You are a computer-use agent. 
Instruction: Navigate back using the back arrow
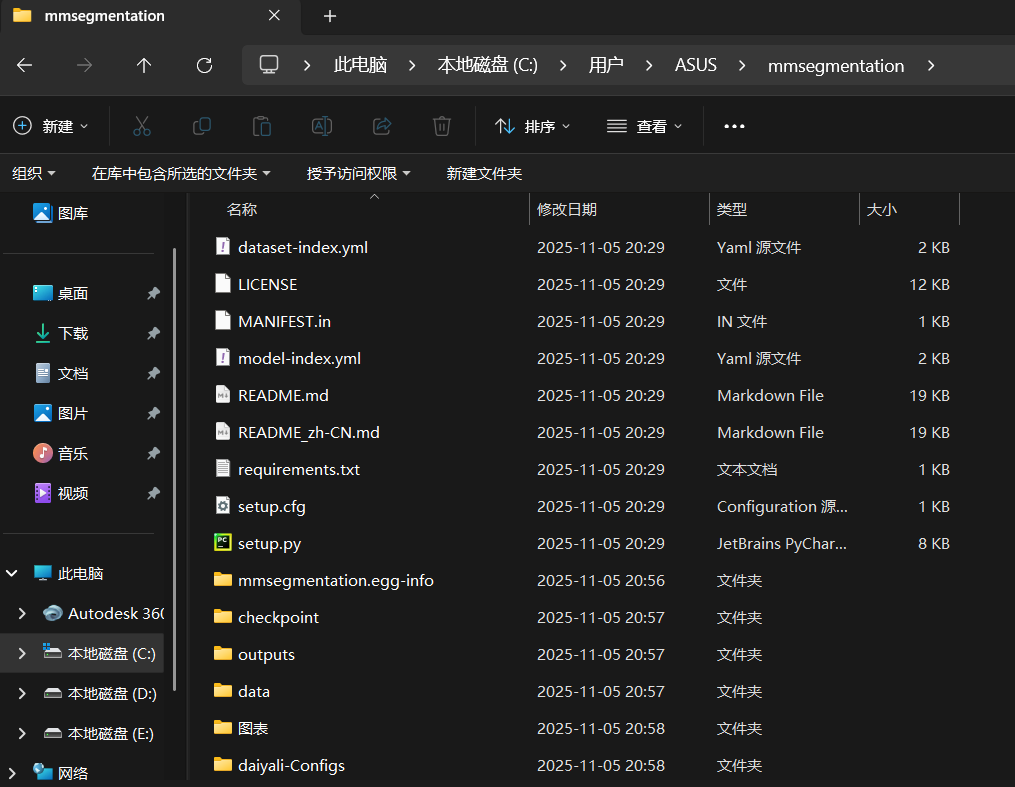[24, 65]
